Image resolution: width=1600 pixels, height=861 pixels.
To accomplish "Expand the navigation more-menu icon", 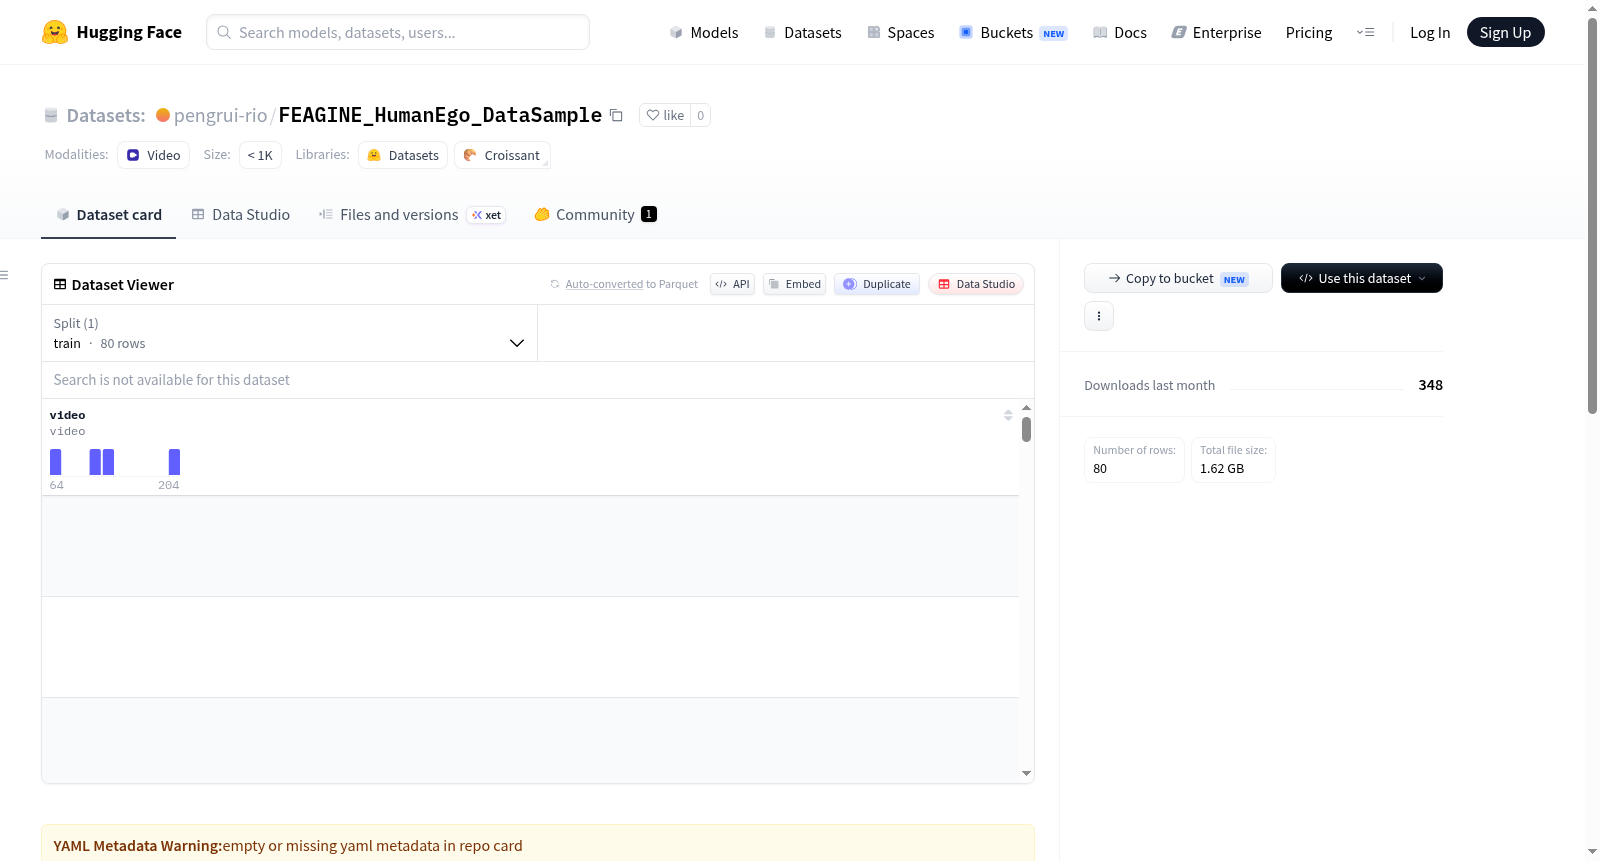I will (x=1365, y=32).
